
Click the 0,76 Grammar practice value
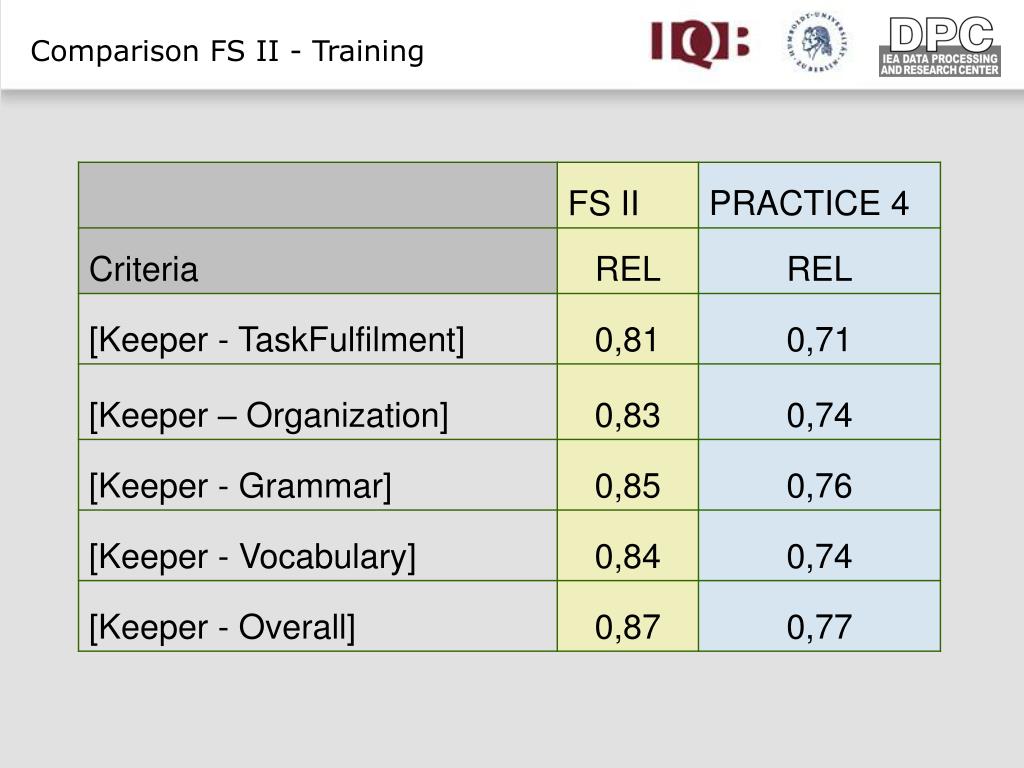point(819,475)
